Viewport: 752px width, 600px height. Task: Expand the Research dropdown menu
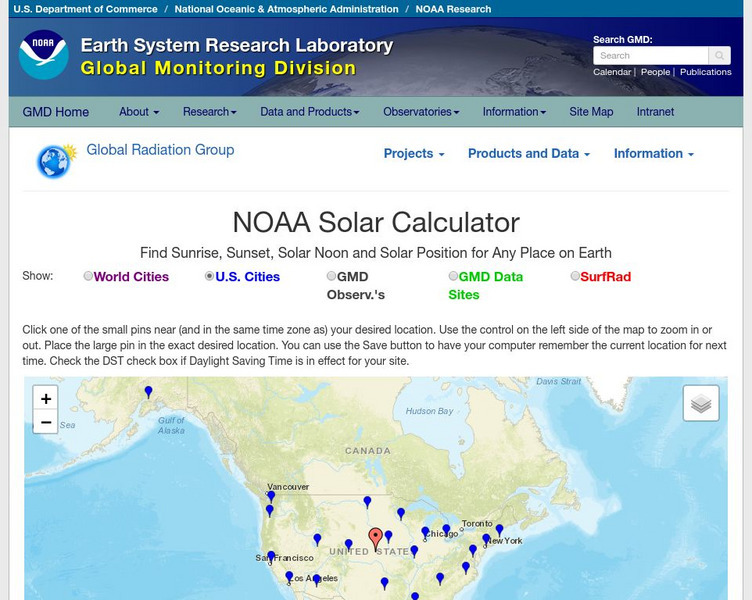[210, 112]
